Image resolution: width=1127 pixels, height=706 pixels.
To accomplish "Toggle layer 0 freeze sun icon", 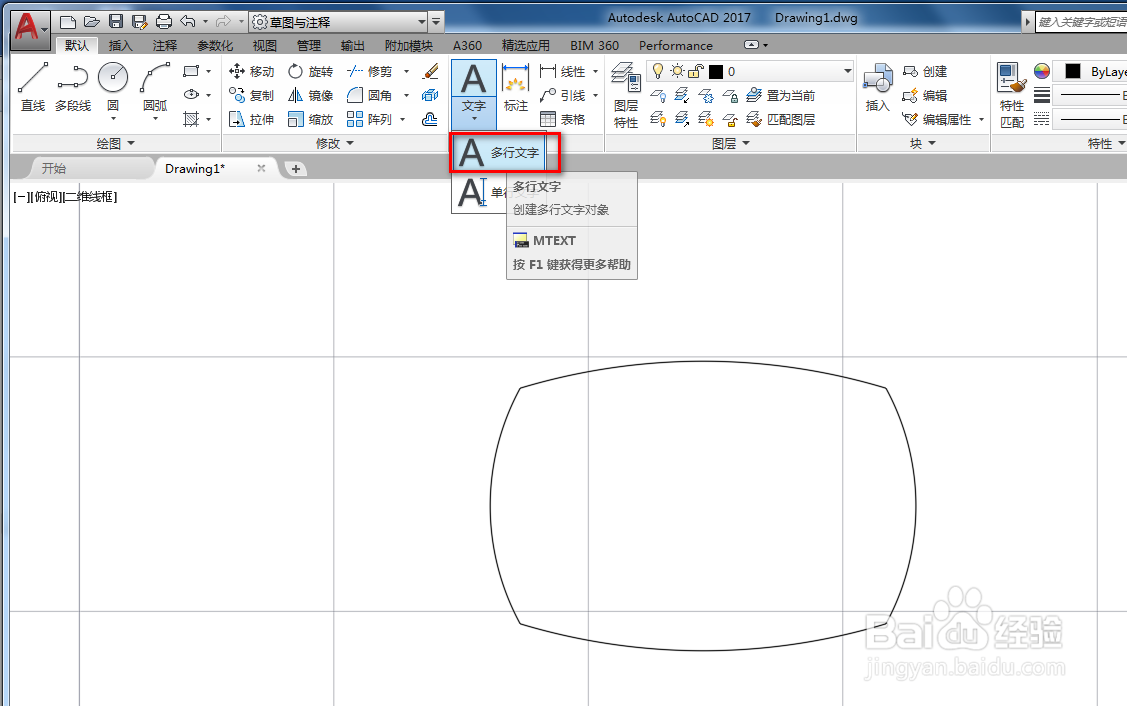I will (x=677, y=70).
